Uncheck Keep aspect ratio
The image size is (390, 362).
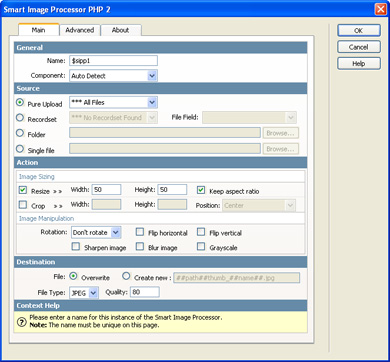pyautogui.click(x=201, y=190)
